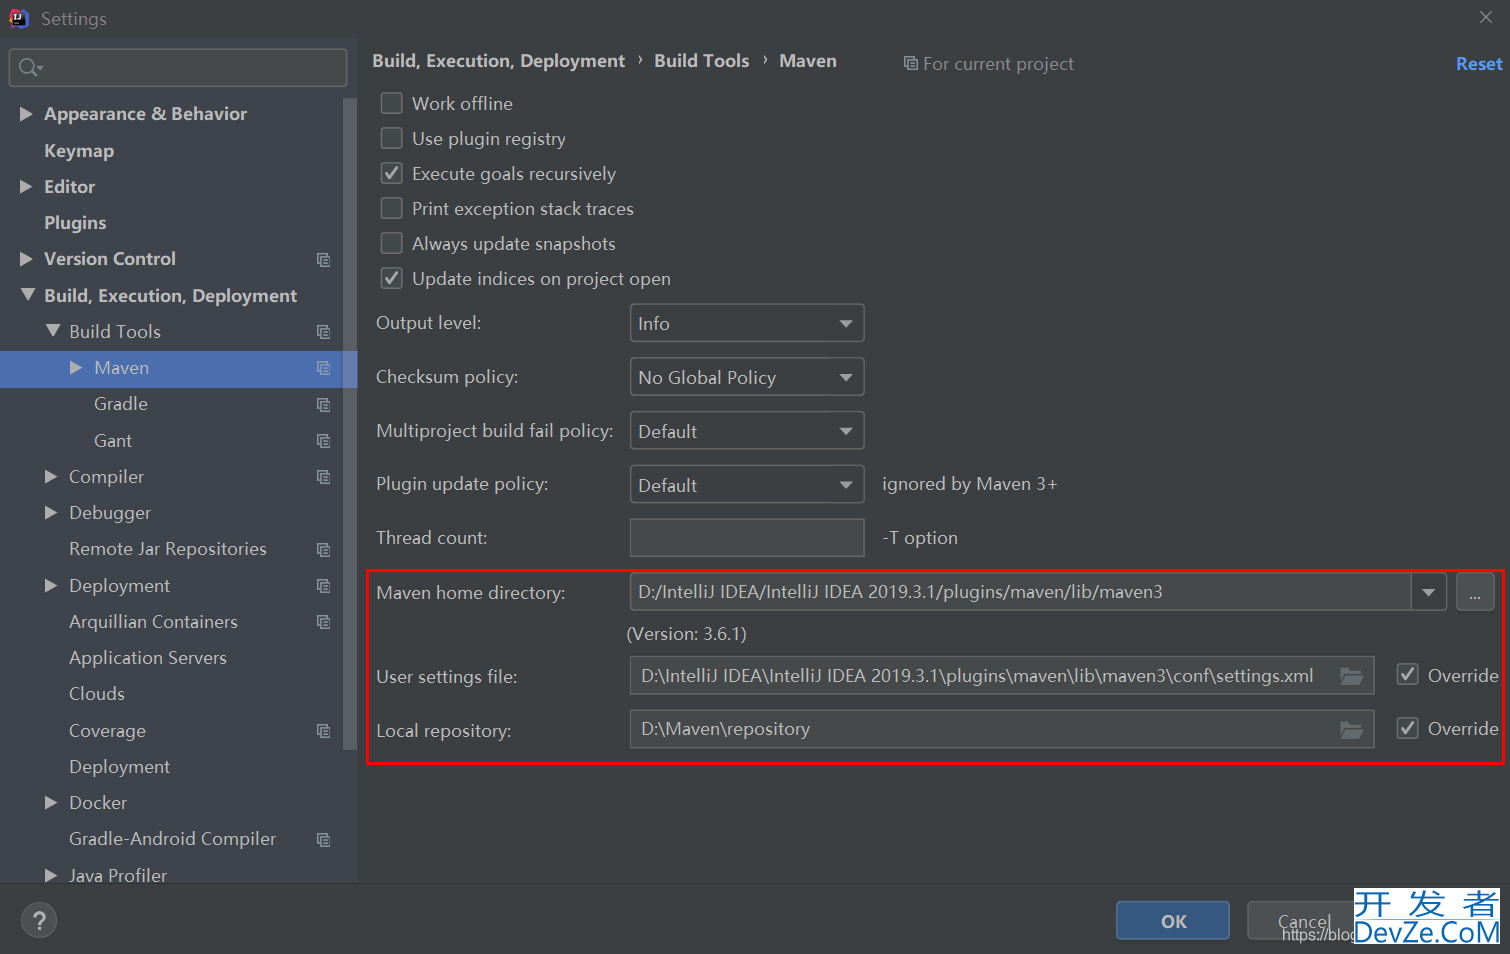Click project-level icon next to Coverage
Image resolution: width=1510 pixels, height=954 pixels.
coord(323,731)
